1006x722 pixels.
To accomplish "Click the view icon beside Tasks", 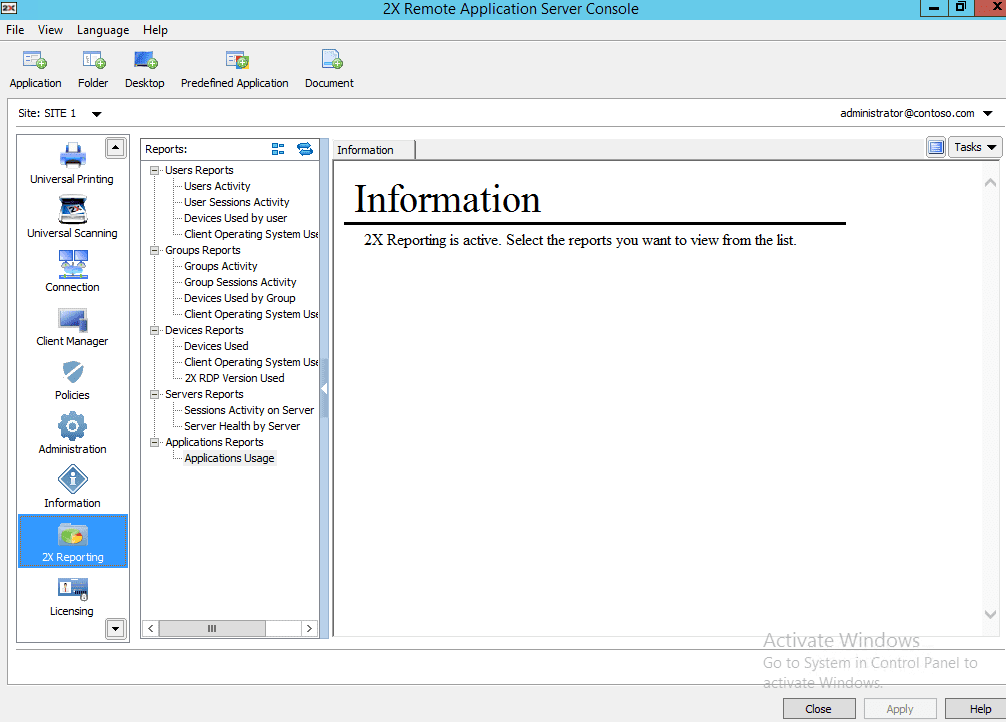I will click(936, 148).
